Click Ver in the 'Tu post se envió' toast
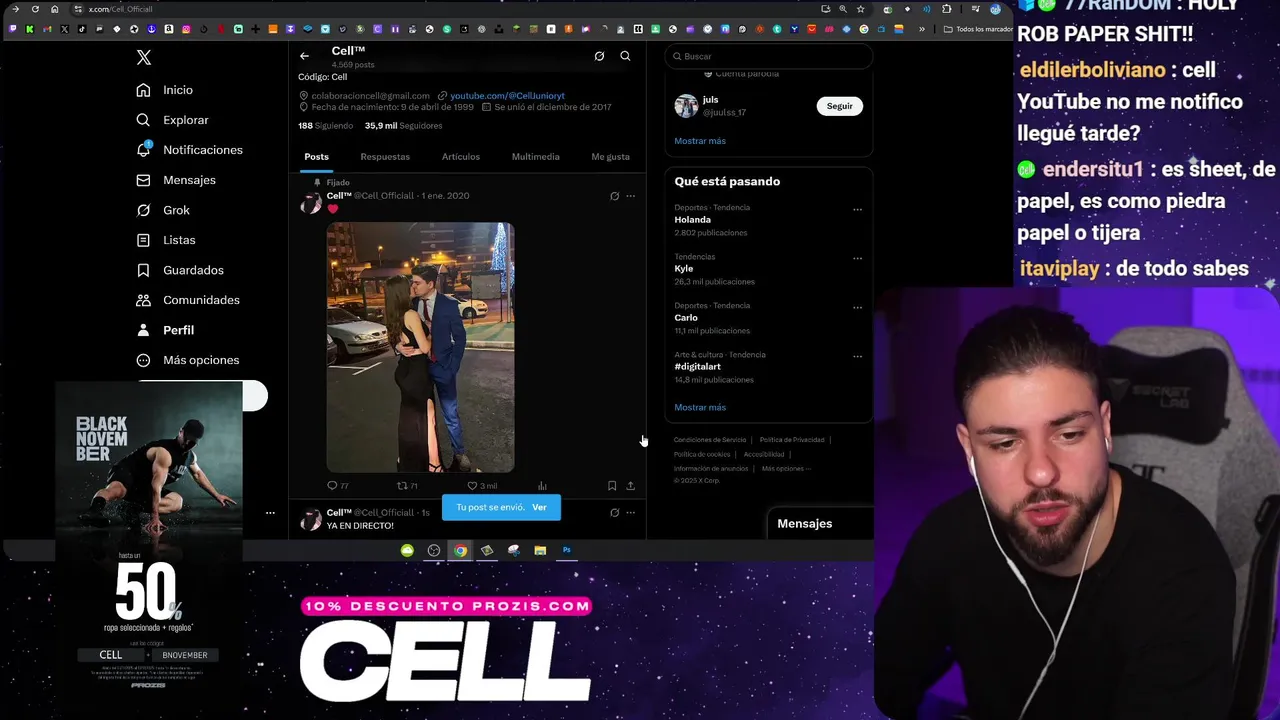Screen dimensions: 1280x720 coord(539,507)
